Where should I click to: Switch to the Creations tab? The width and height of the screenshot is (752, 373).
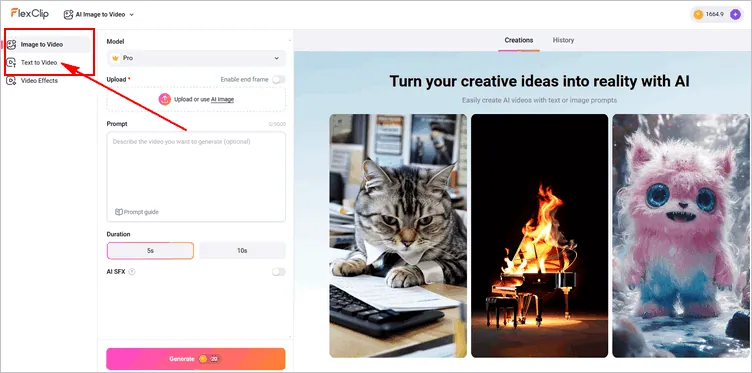tap(518, 40)
